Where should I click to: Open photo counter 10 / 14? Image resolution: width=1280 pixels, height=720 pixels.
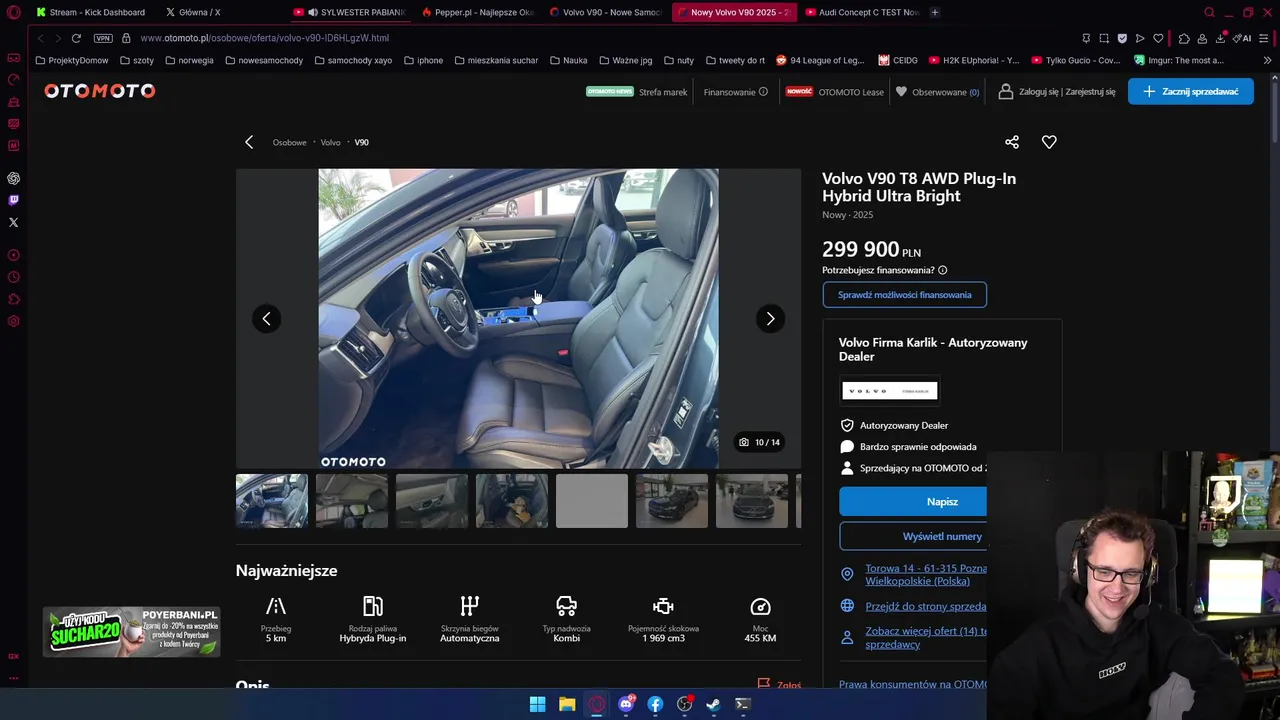759,442
